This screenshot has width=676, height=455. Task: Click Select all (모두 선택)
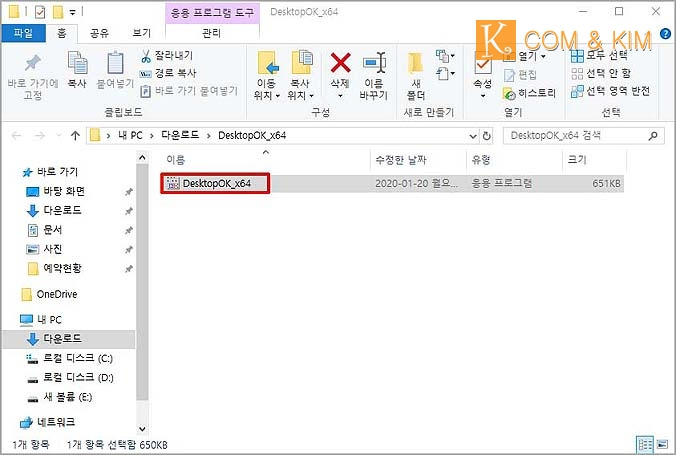click(599, 55)
